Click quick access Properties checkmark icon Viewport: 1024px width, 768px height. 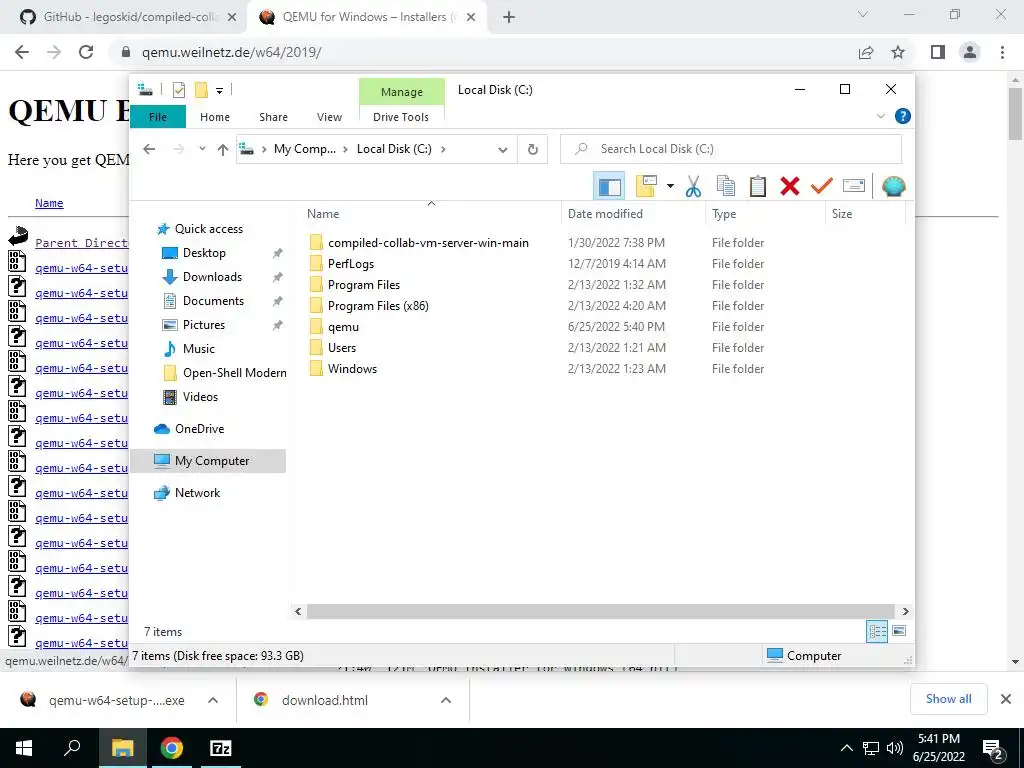pyautogui.click(x=178, y=90)
